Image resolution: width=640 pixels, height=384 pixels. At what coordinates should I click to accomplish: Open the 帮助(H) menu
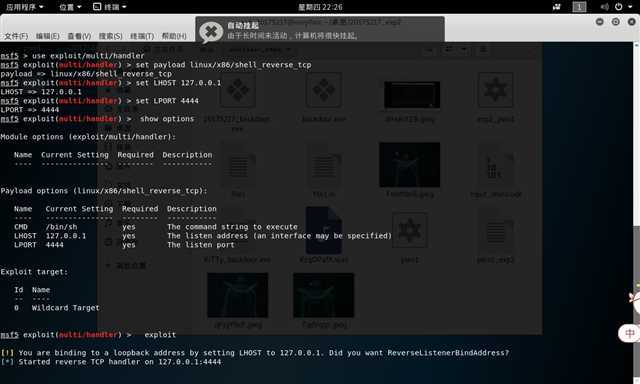pyautogui.click(x=174, y=36)
